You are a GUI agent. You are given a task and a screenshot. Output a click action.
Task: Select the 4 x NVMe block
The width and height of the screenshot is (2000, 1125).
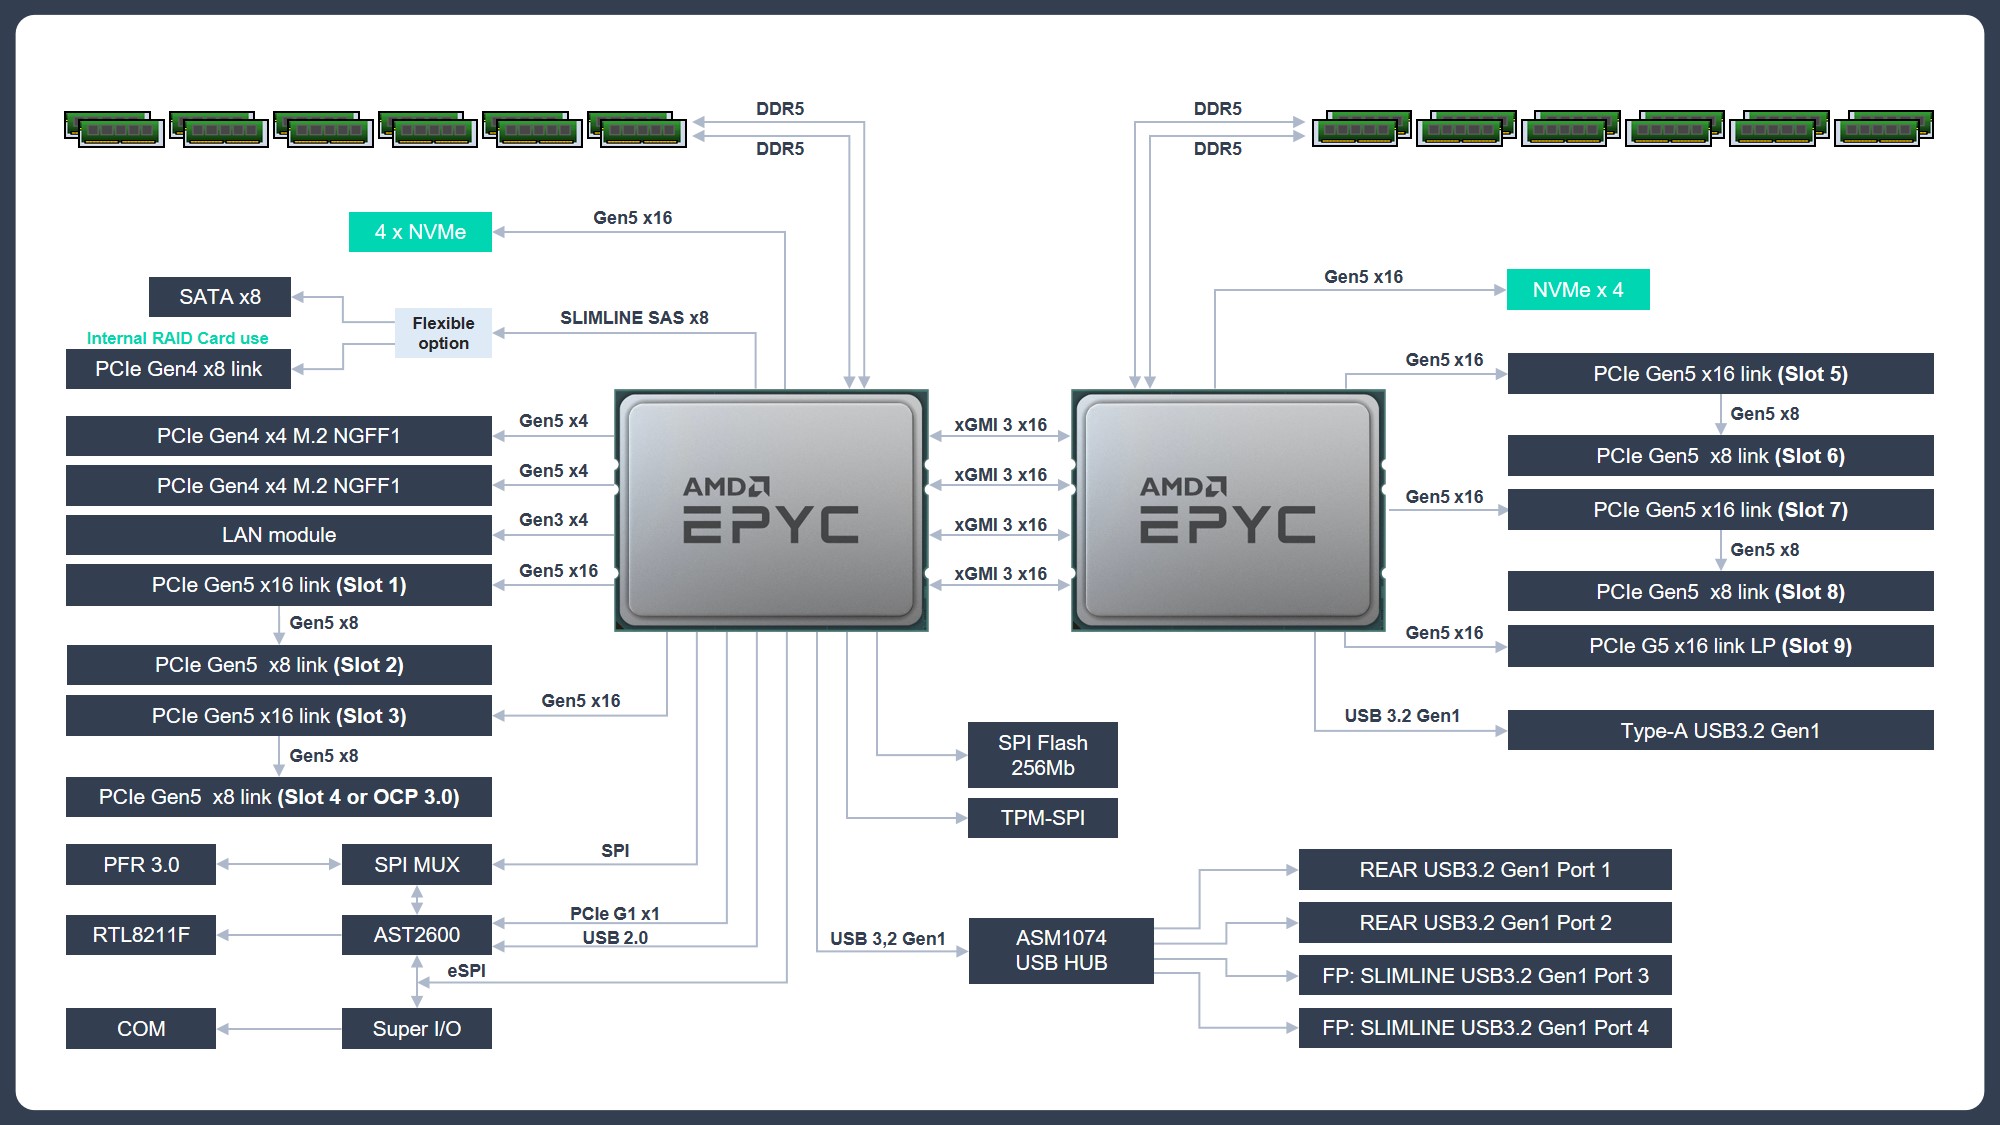pos(420,232)
